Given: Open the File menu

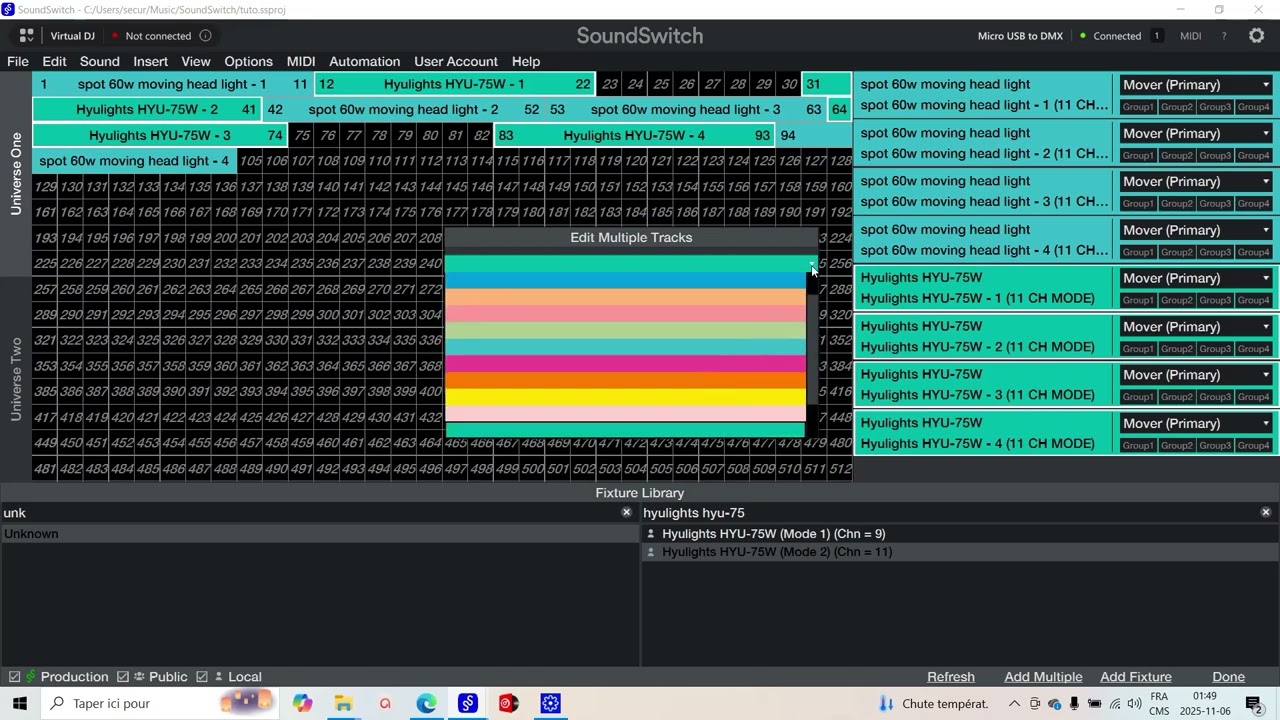Looking at the screenshot, I should [18, 62].
